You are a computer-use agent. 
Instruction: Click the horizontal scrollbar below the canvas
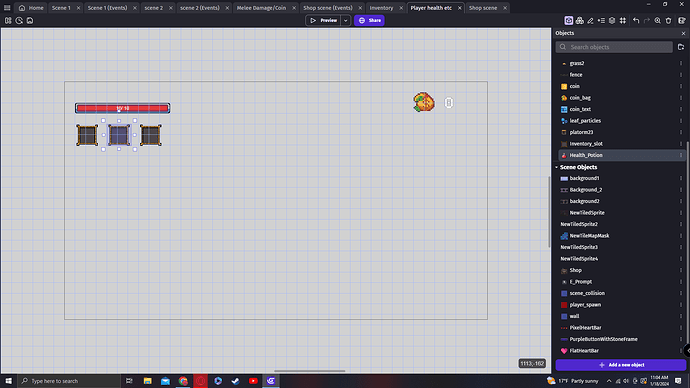click(x=309, y=371)
